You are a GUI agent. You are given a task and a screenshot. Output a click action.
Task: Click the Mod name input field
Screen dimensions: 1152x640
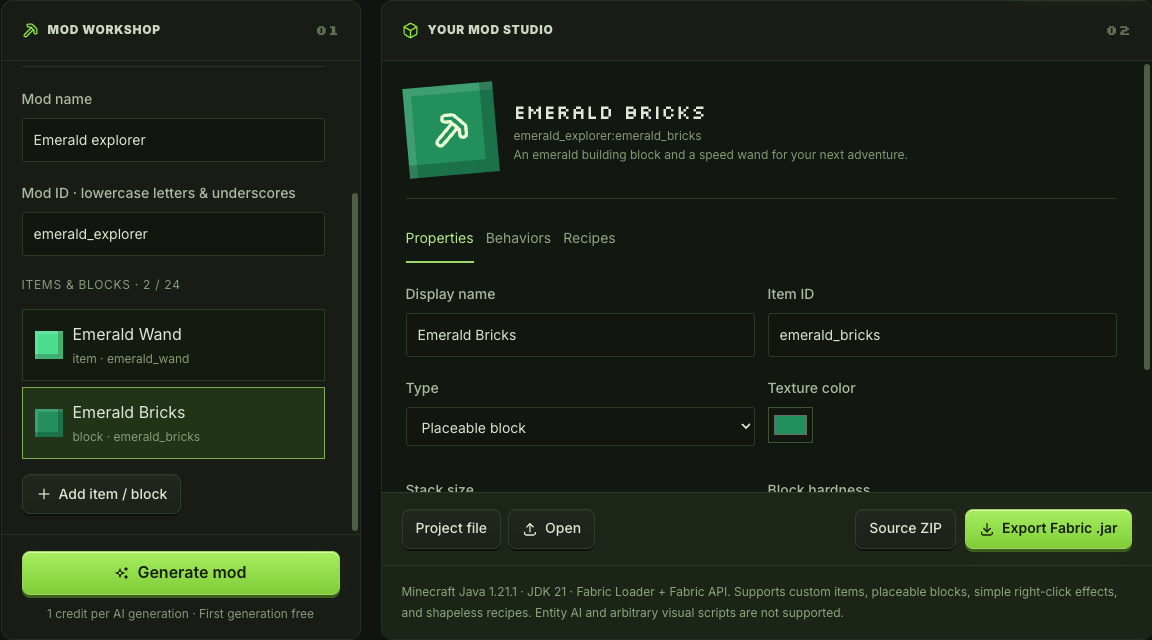coord(173,140)
